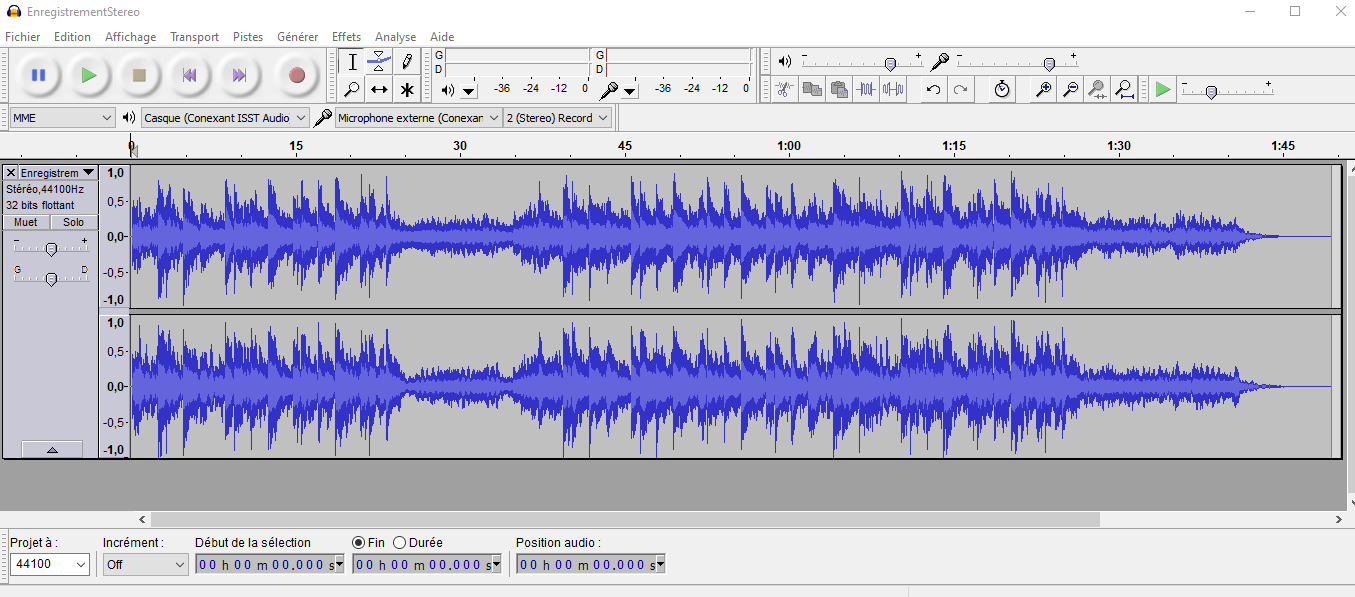This screenshot has width=1355, height=597.
Task: Click the Début de la sélection time field
Action: point(269,565)
